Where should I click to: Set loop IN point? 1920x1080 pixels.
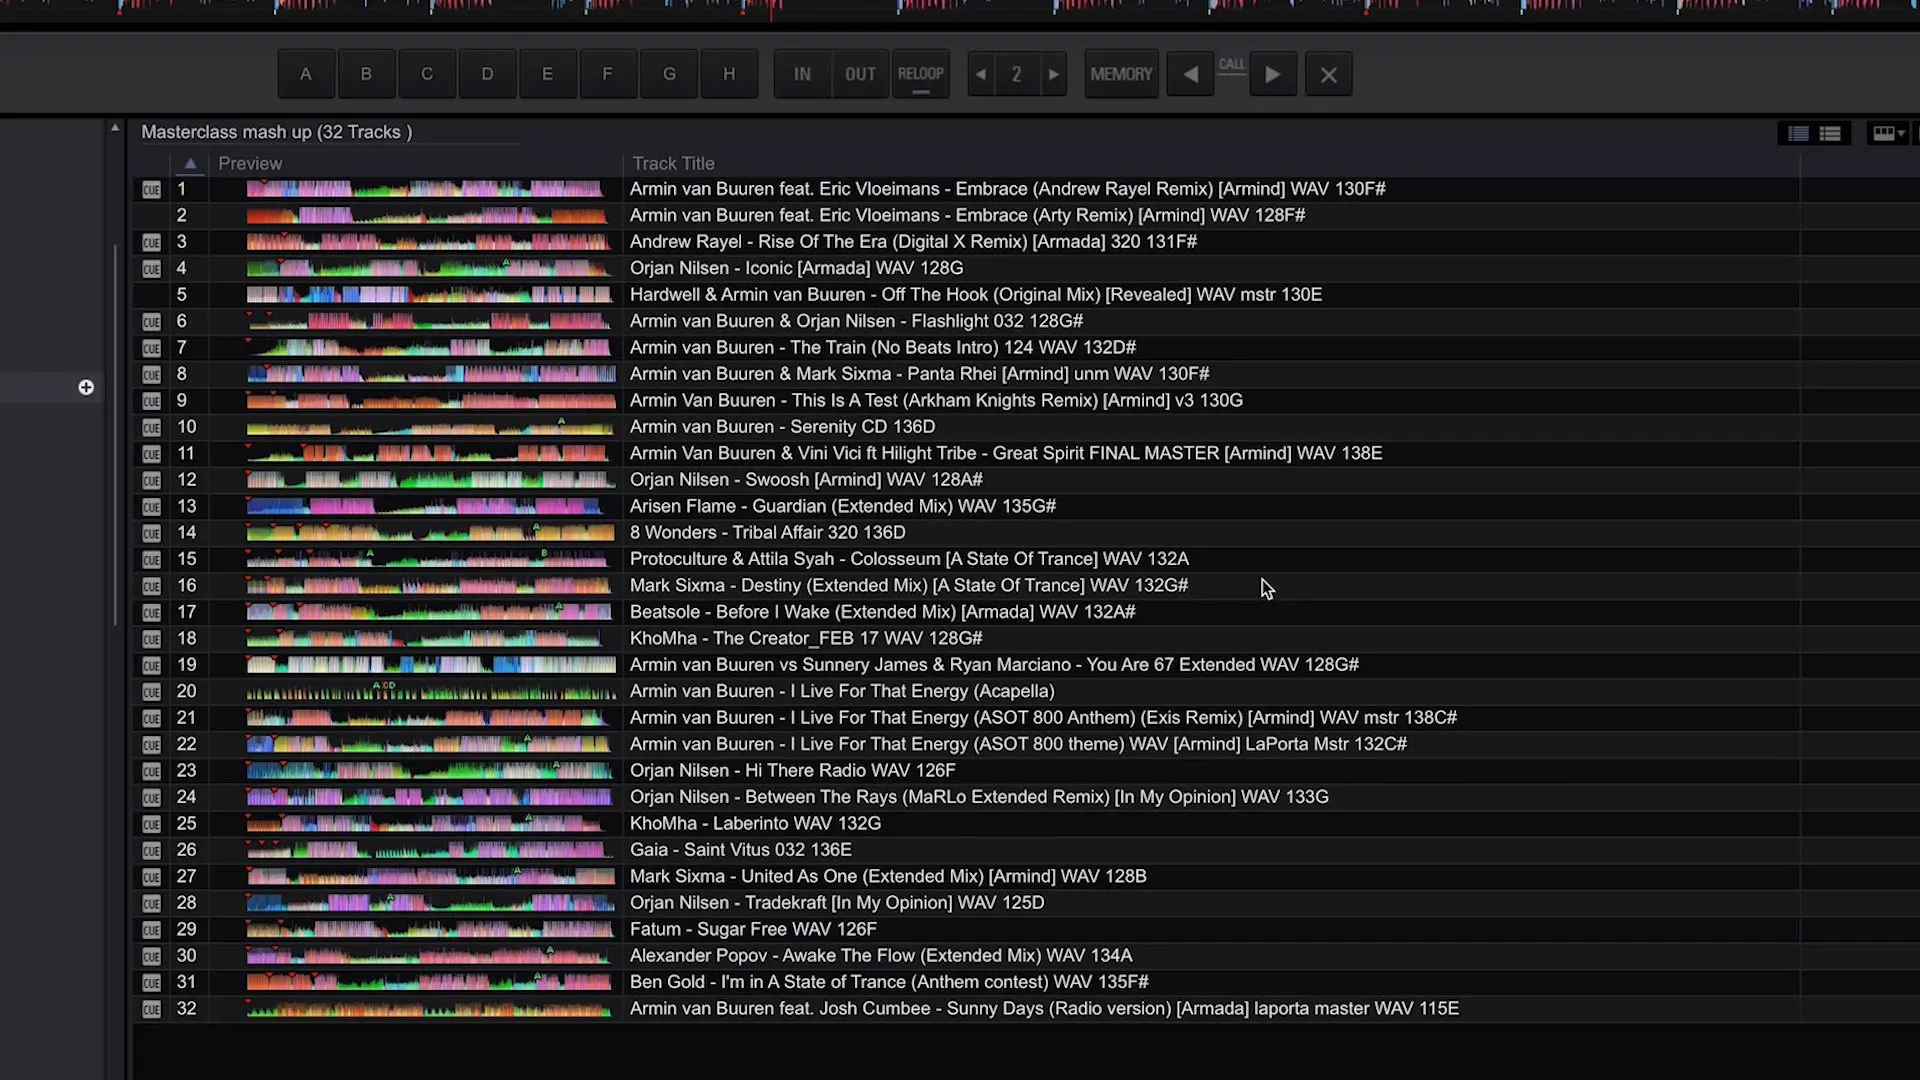[802, 74]
